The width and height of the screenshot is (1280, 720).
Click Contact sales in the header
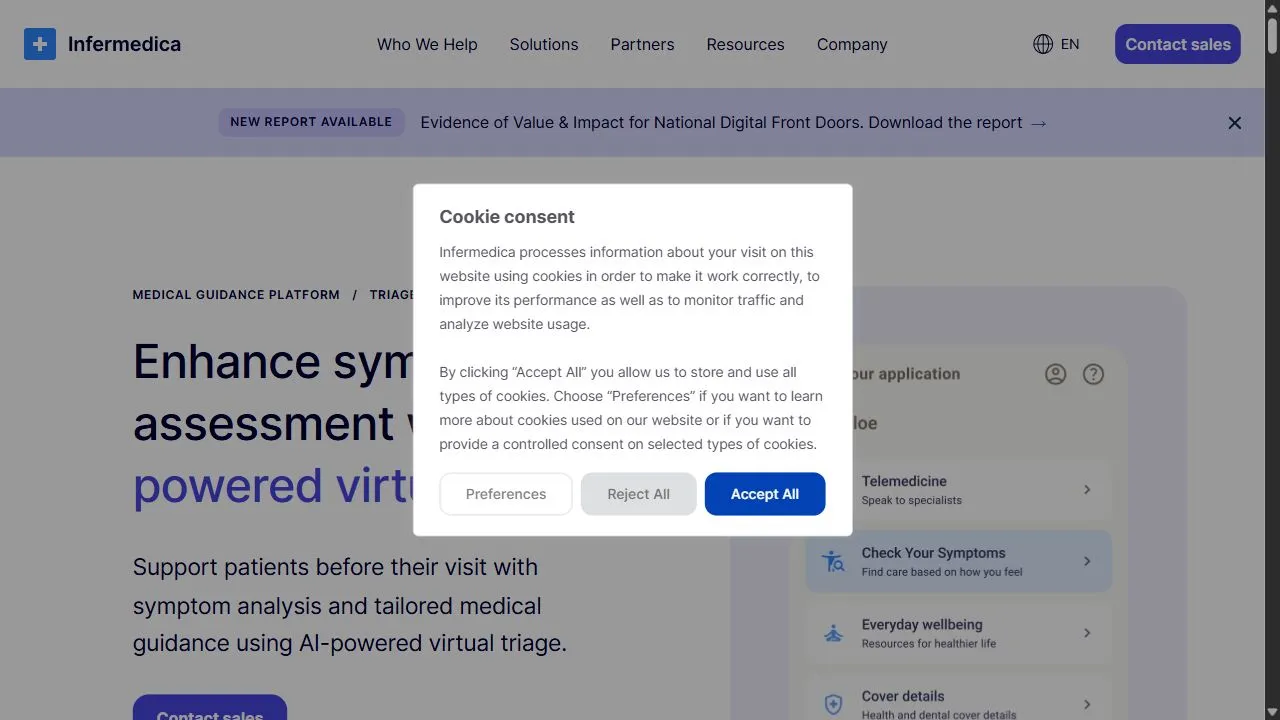click(1178, 44)
